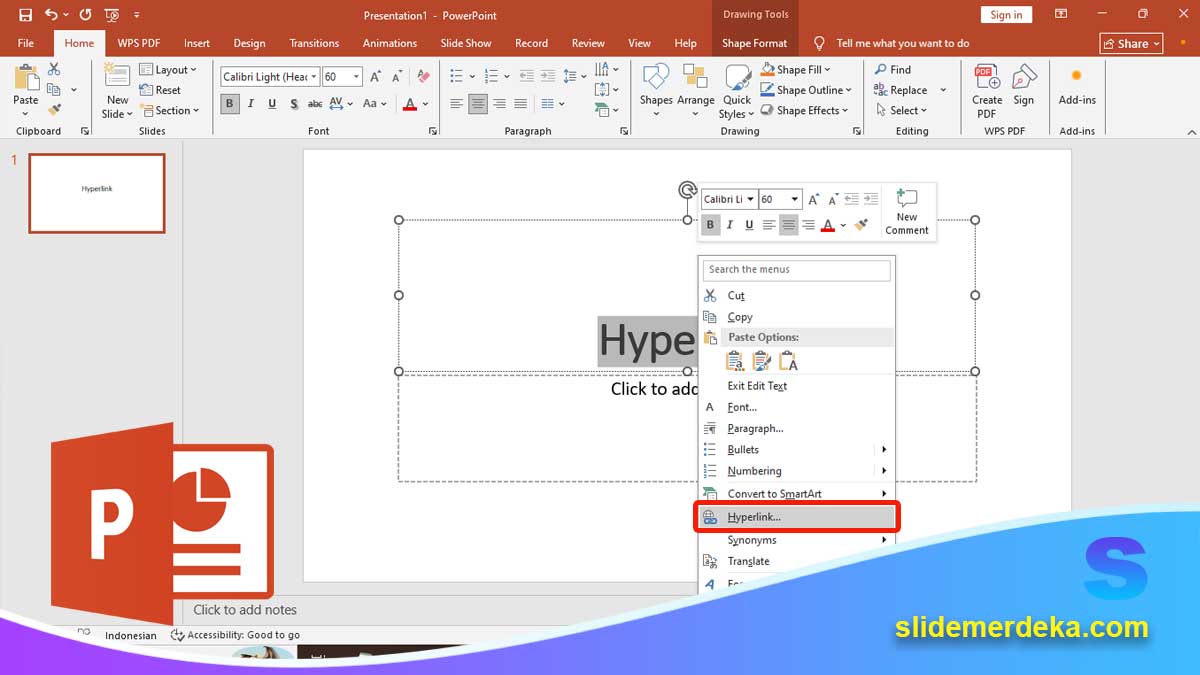This screenshot has width=1200, height=675.
Task: Apply red font color in ribbon
Action: 410,104
